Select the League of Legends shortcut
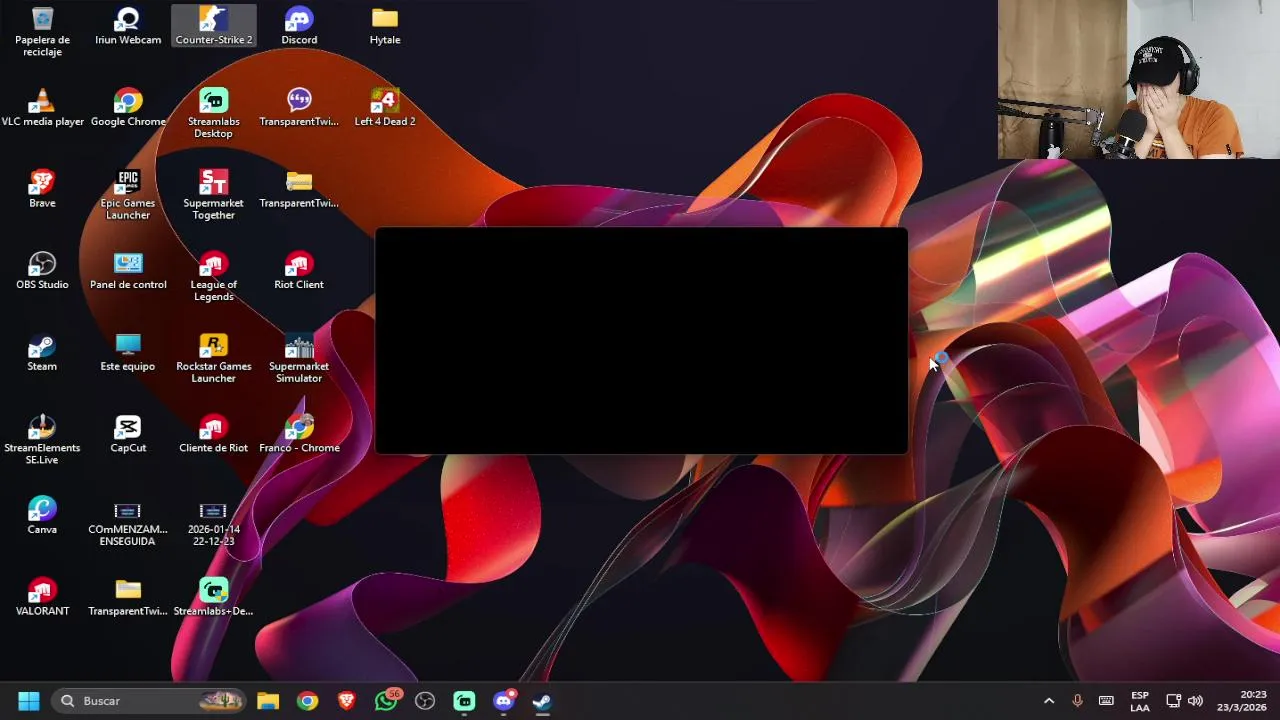The height and width of the screenshot is (720, 1280). 213,277
